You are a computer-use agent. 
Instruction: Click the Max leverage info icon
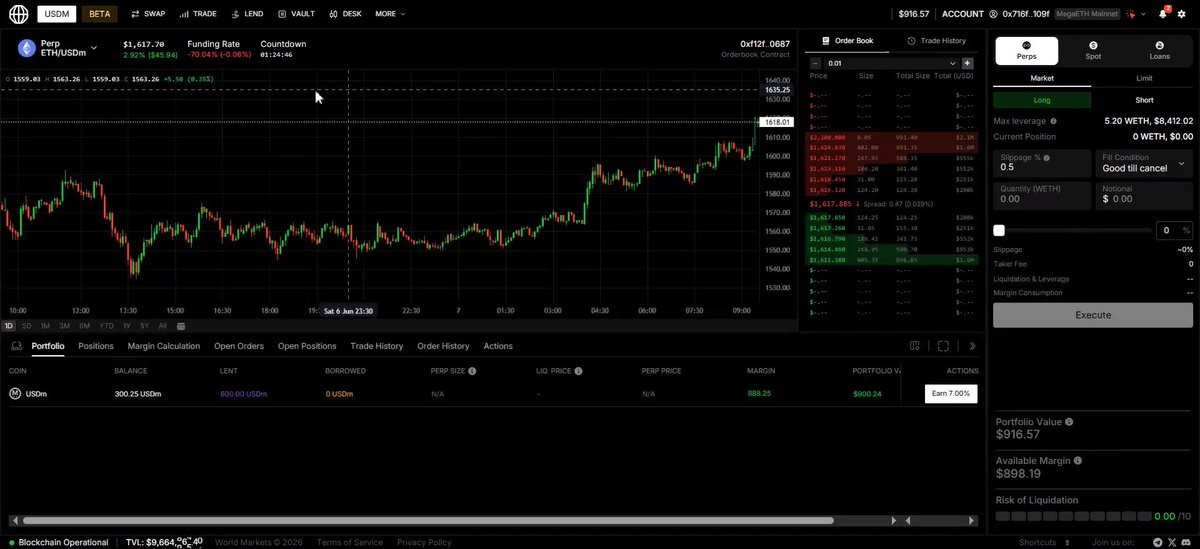point(1053,121)
